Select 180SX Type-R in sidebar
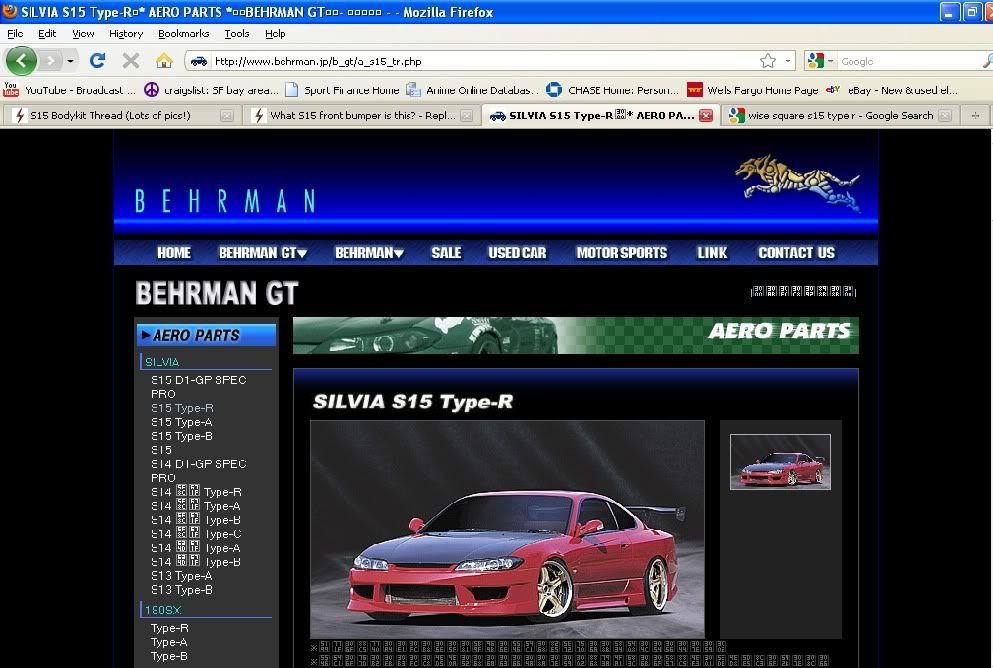This screenshot has height=668, width=993. click(170, 628)
